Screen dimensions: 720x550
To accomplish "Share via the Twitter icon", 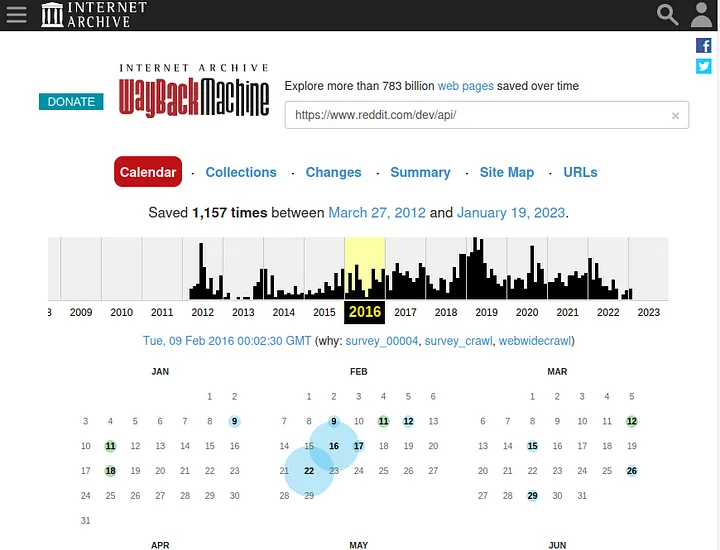I will [x=703, y=66].
